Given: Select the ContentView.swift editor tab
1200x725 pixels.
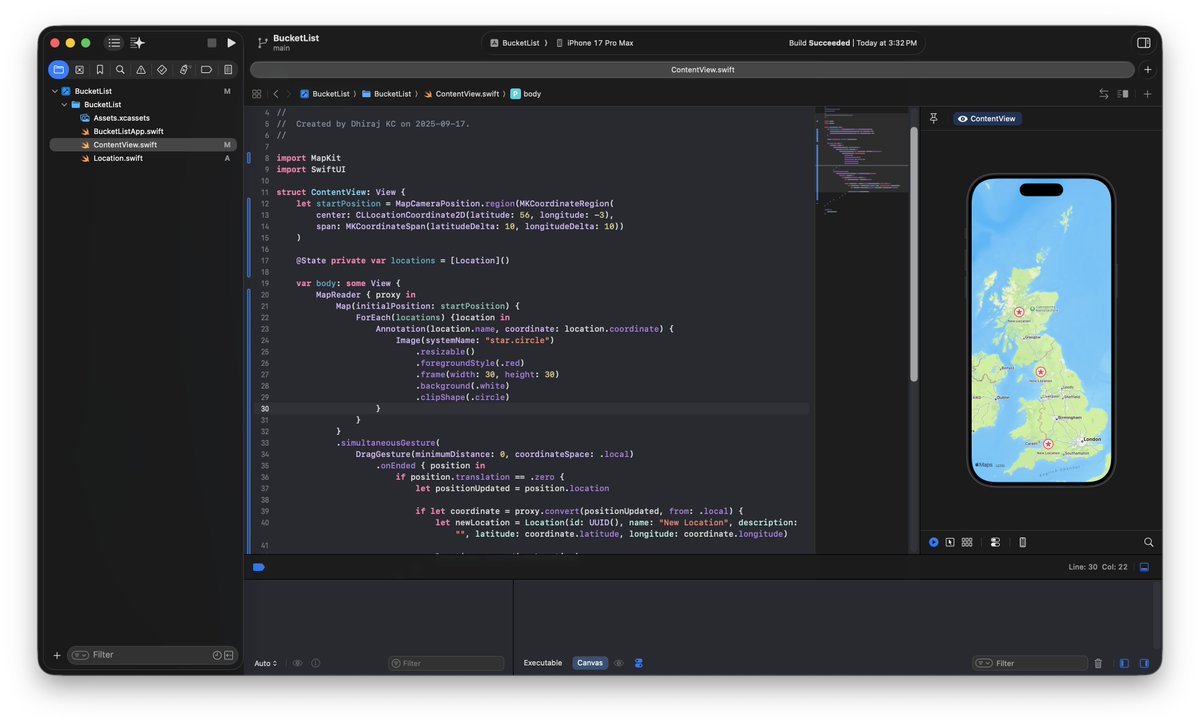Looking at the screenshot, I should (x=692, y=70).
